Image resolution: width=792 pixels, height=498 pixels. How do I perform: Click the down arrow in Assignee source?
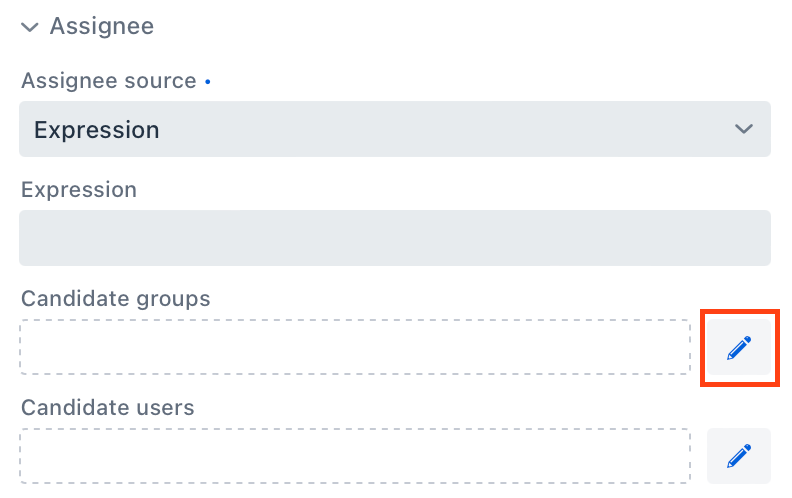click(743, 129)
